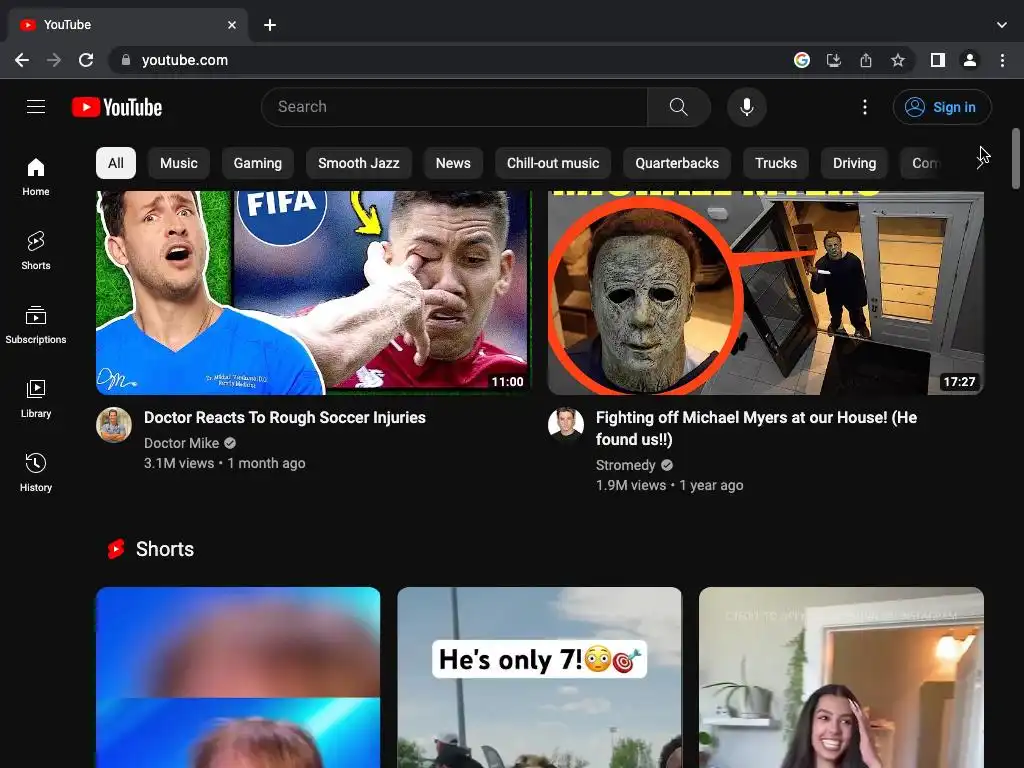
Task: Select the All chip
Action: pos(116,163)
